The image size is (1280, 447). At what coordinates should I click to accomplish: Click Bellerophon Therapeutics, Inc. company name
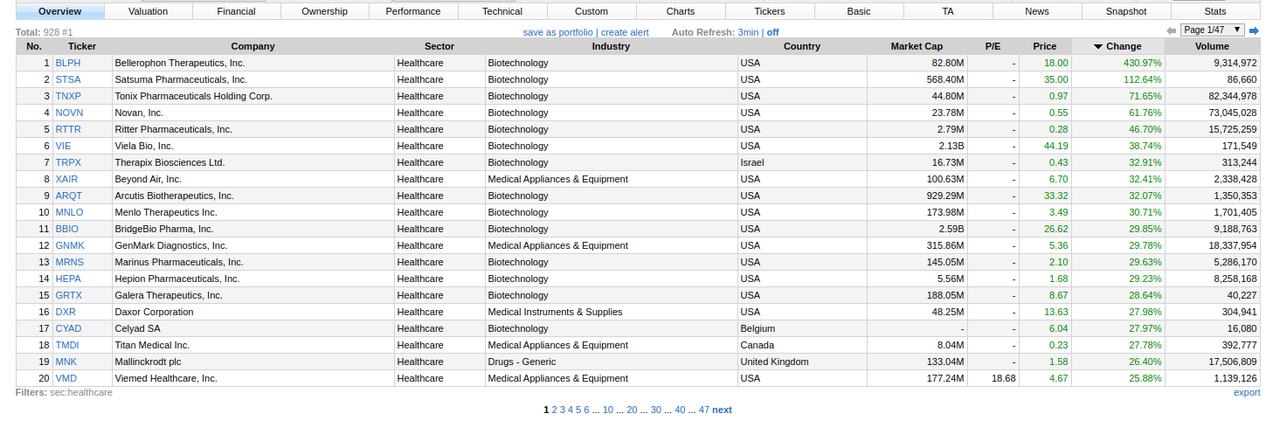180,63
